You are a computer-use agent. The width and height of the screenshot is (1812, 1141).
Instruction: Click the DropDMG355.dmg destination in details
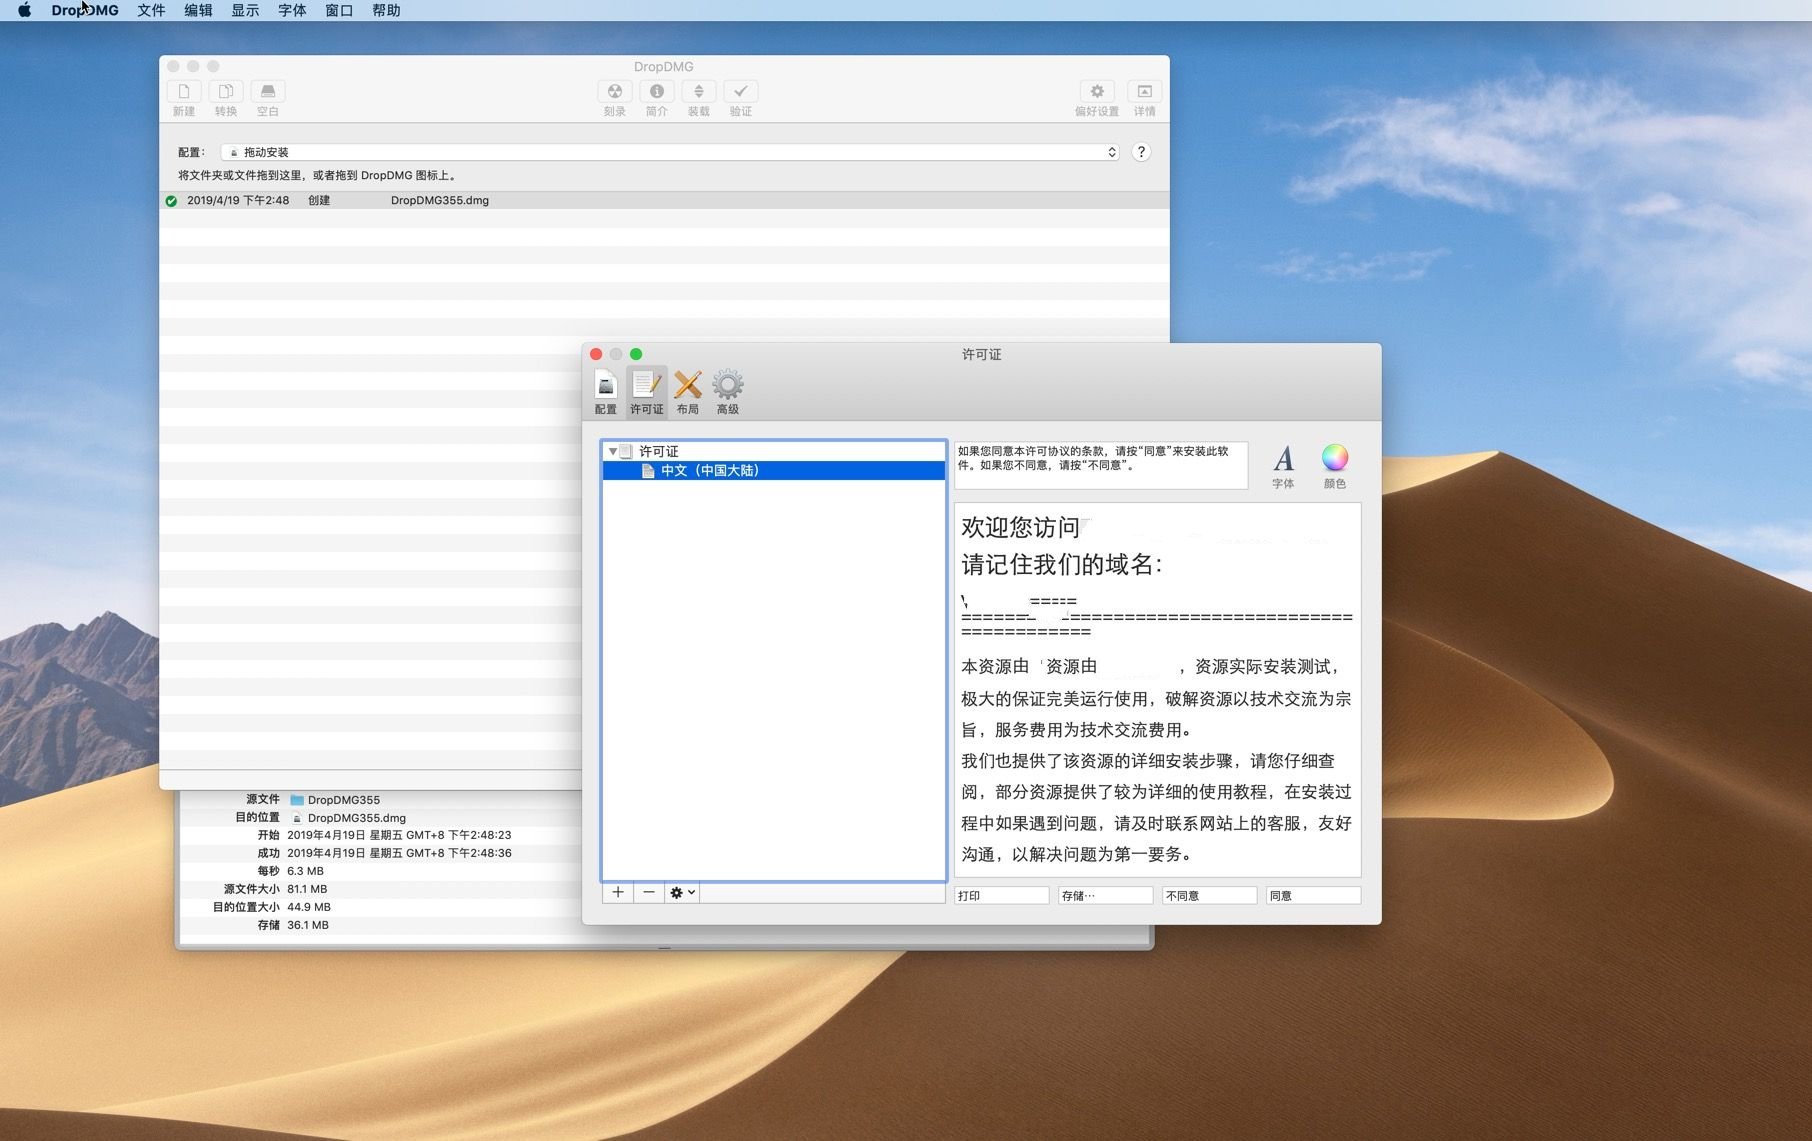point(347,818)
